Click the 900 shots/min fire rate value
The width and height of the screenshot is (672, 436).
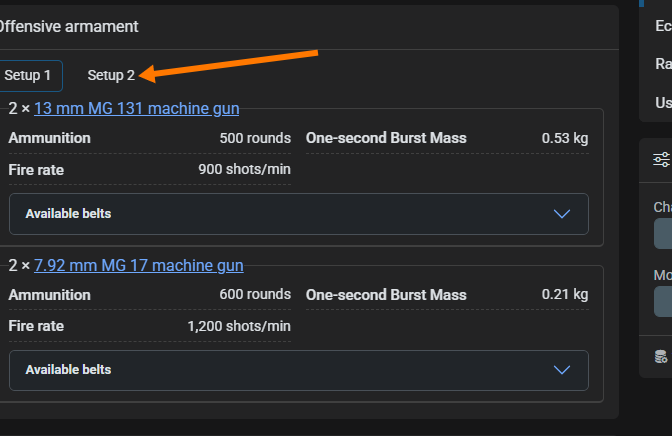pyautogui.click(x=244, y=169)
